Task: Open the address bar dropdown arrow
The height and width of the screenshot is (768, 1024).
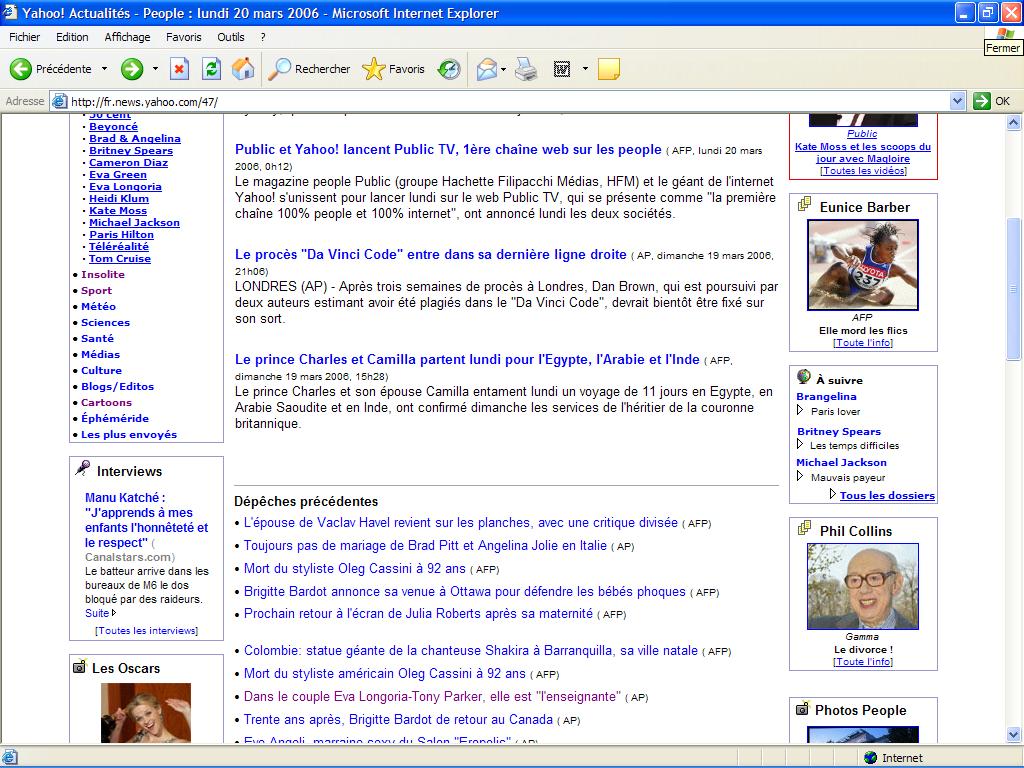Action: pyautogui.click(x=957, y=101)
